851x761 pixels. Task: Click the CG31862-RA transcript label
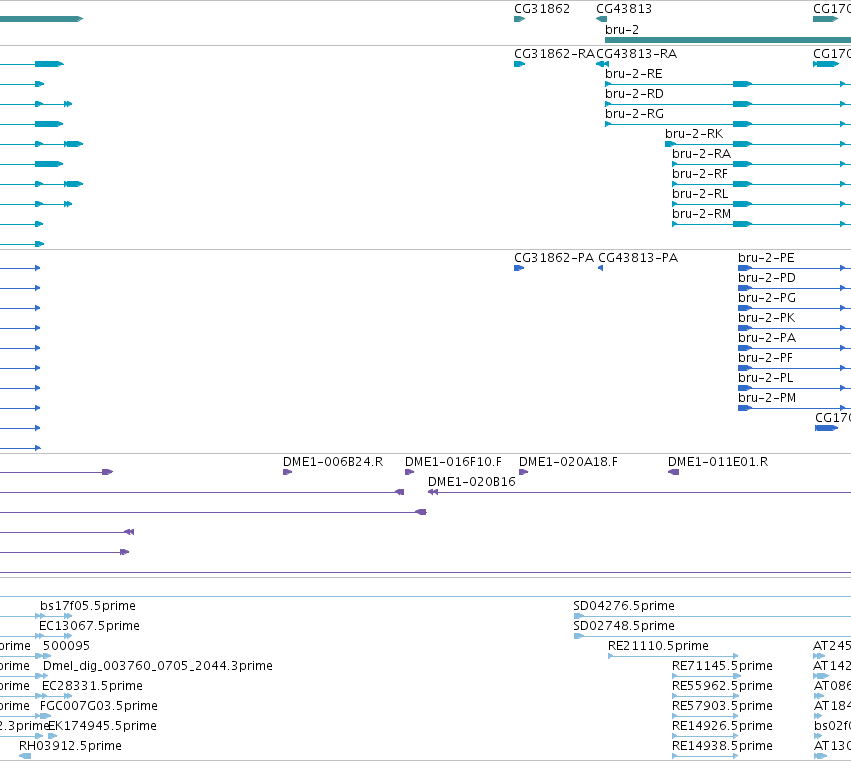[554, 54]
